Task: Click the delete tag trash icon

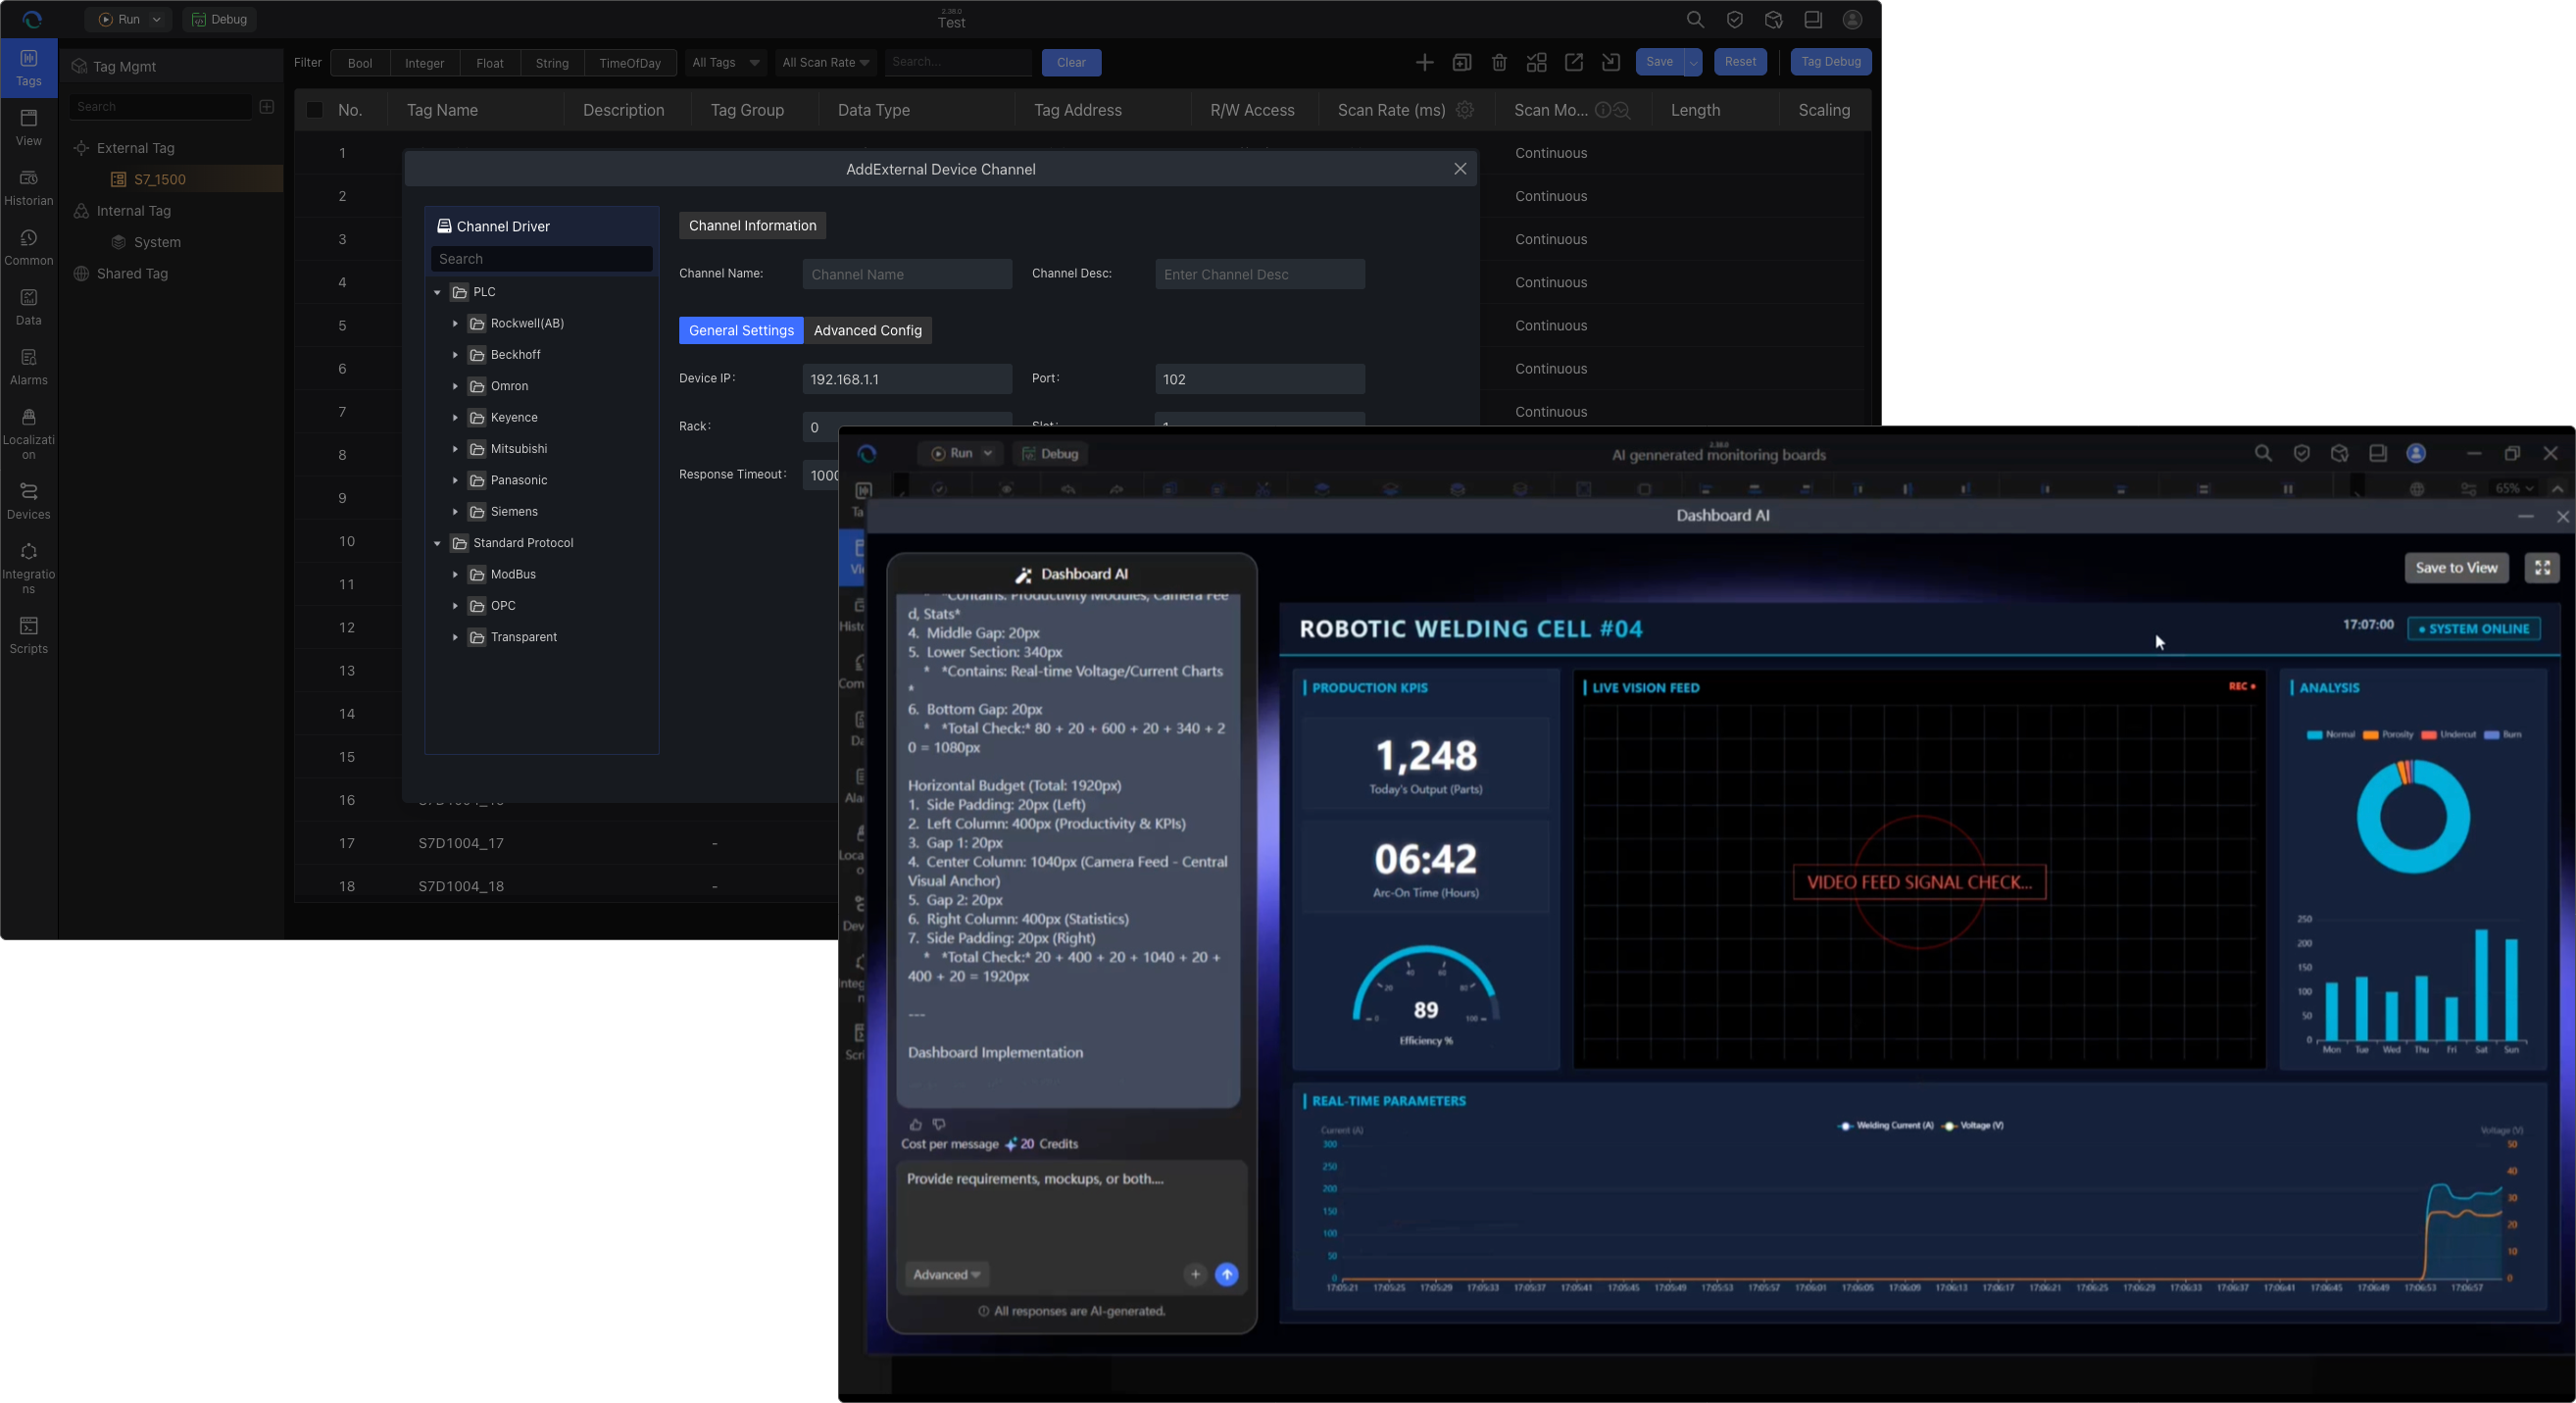Action: point(1499,63)
